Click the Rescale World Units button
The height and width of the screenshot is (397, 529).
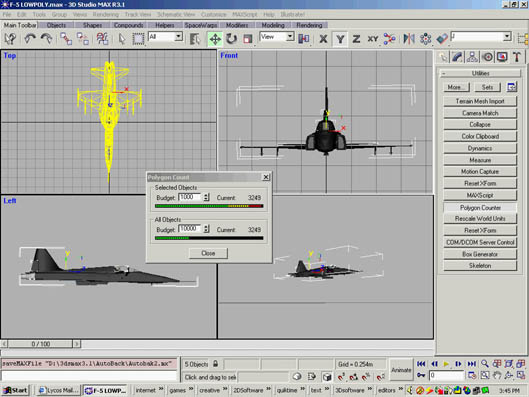click(480, 219)
